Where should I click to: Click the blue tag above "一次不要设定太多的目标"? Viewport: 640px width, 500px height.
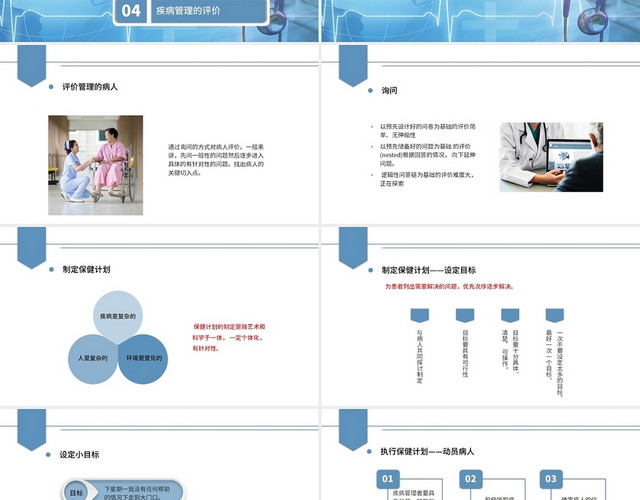[555, 316]
